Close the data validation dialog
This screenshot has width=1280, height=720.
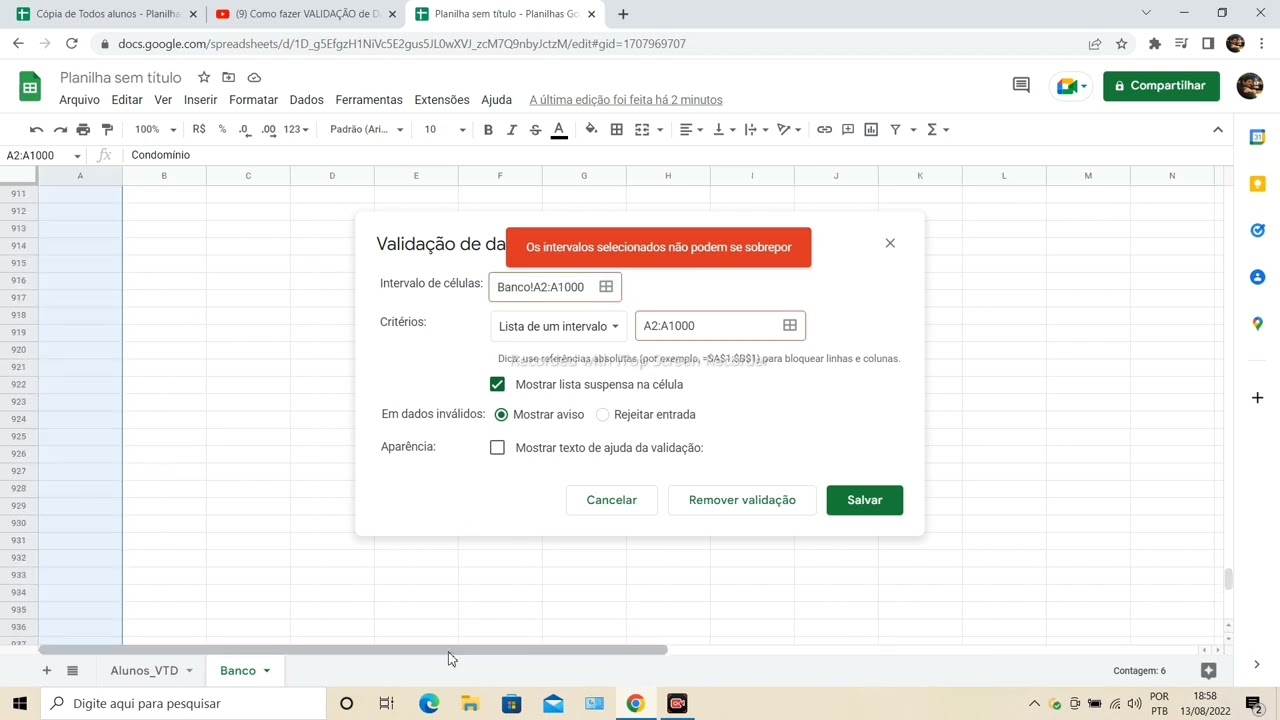click(890, 243)
